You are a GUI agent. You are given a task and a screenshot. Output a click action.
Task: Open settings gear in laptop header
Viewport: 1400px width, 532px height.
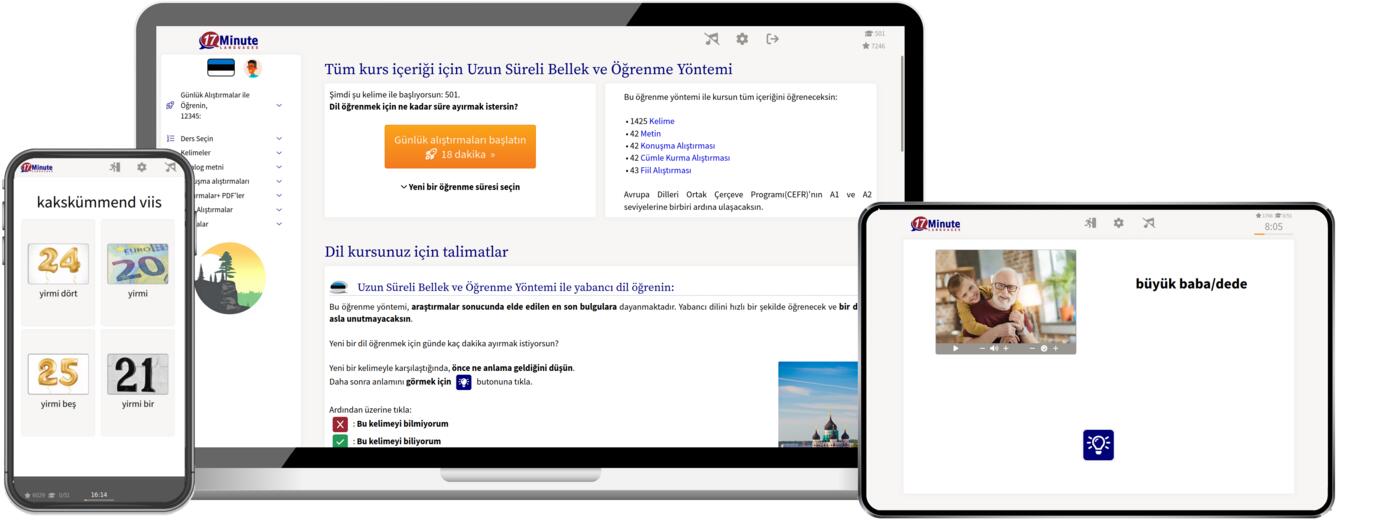coord(742,39)
